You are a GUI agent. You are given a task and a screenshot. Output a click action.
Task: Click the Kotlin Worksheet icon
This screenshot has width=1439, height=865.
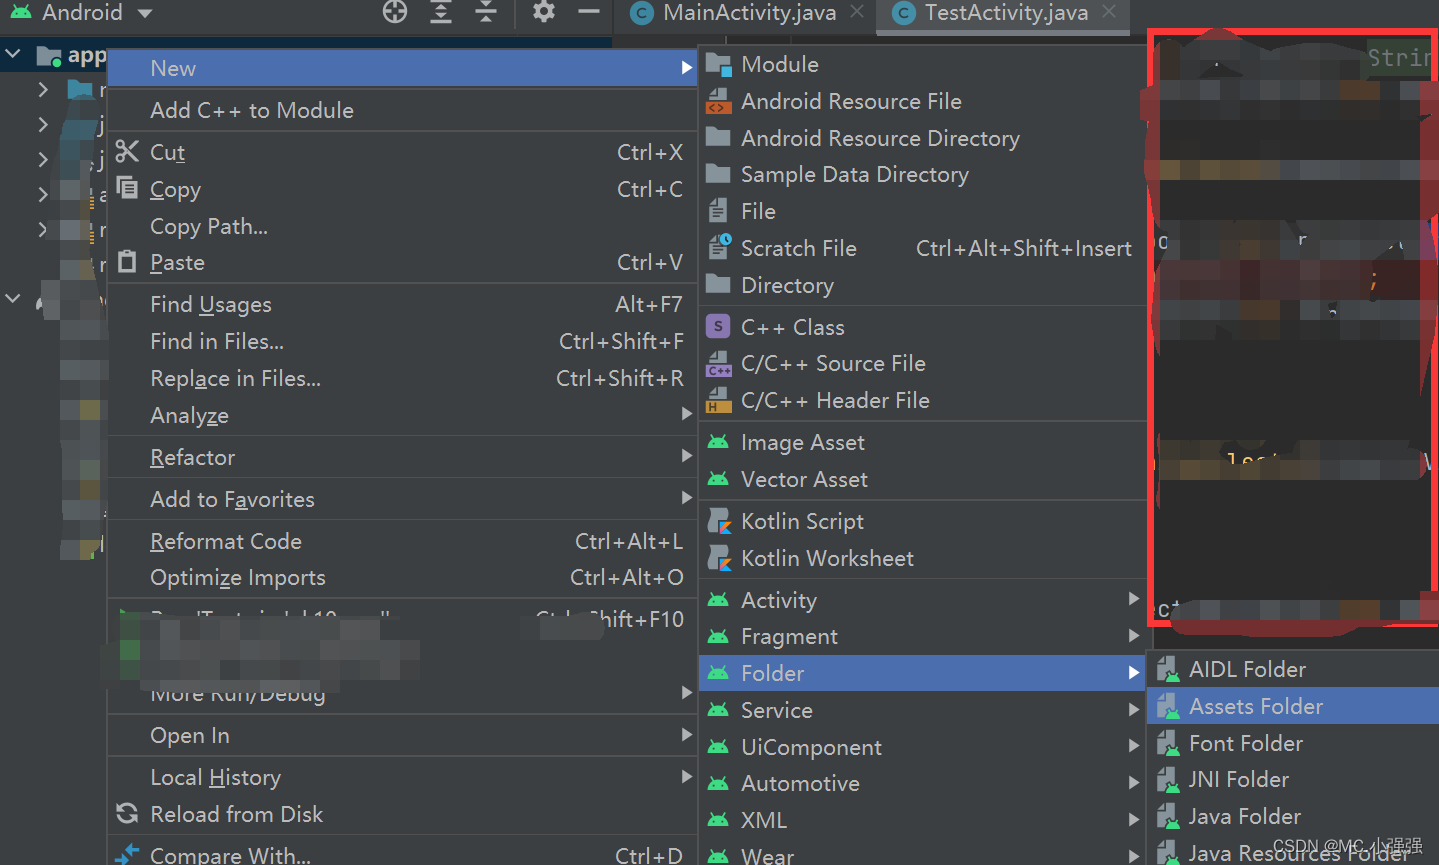[719, 558]
